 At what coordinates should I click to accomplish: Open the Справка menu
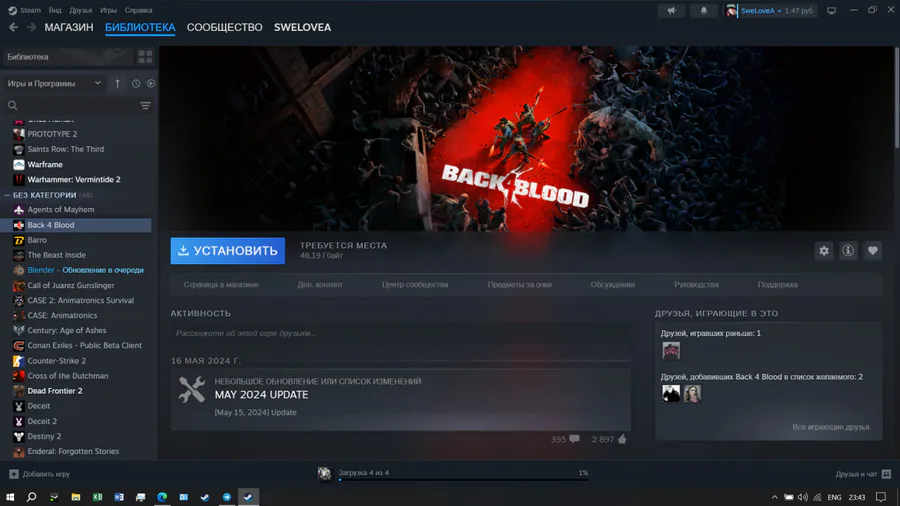click(x=138, y=10)
